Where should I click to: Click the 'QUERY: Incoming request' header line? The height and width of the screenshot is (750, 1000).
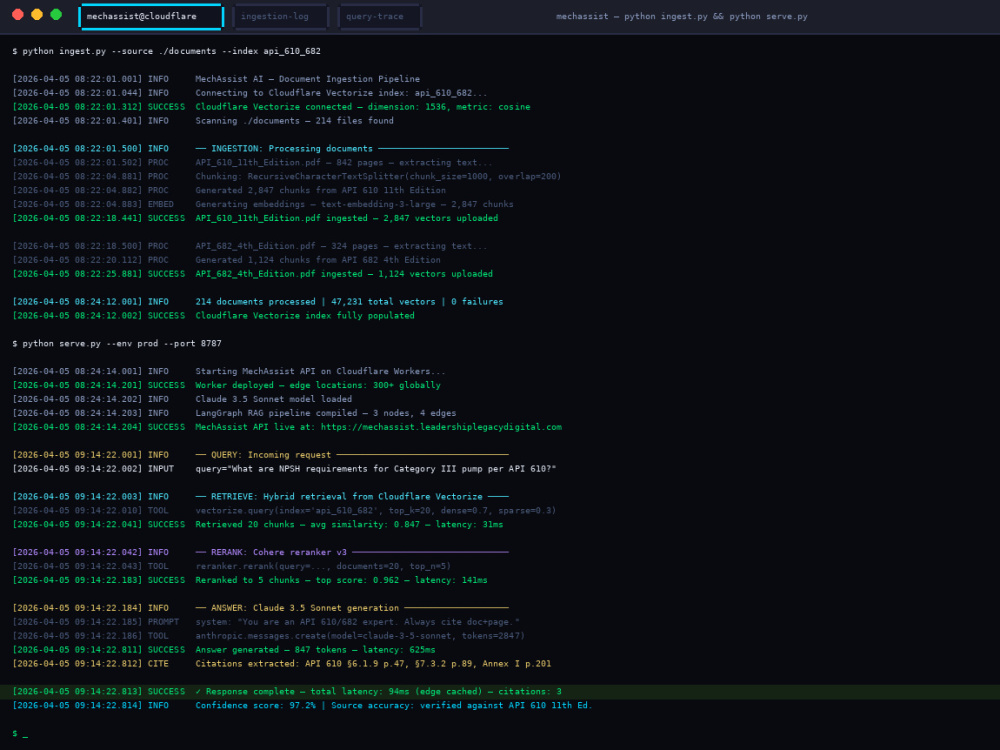pyautogui.click(x=261, y=455)
